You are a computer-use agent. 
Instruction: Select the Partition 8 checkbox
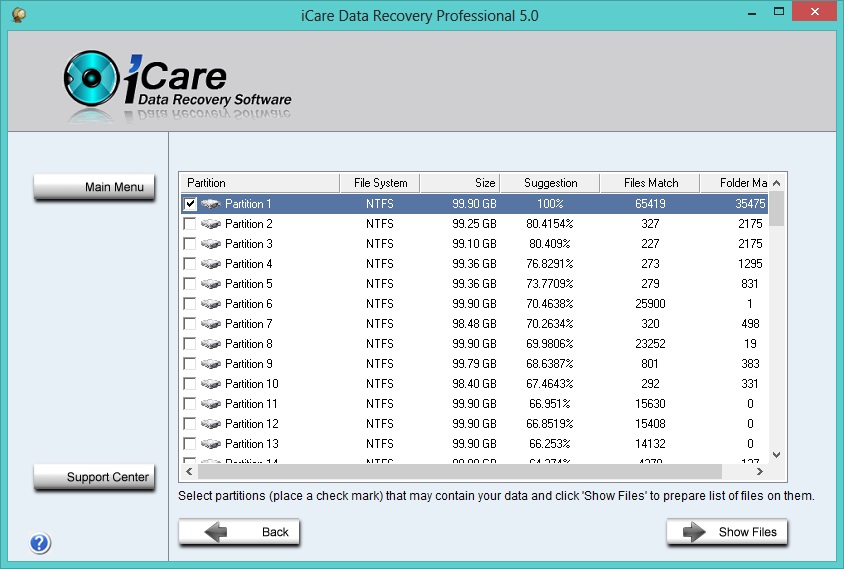coord(190,343)
